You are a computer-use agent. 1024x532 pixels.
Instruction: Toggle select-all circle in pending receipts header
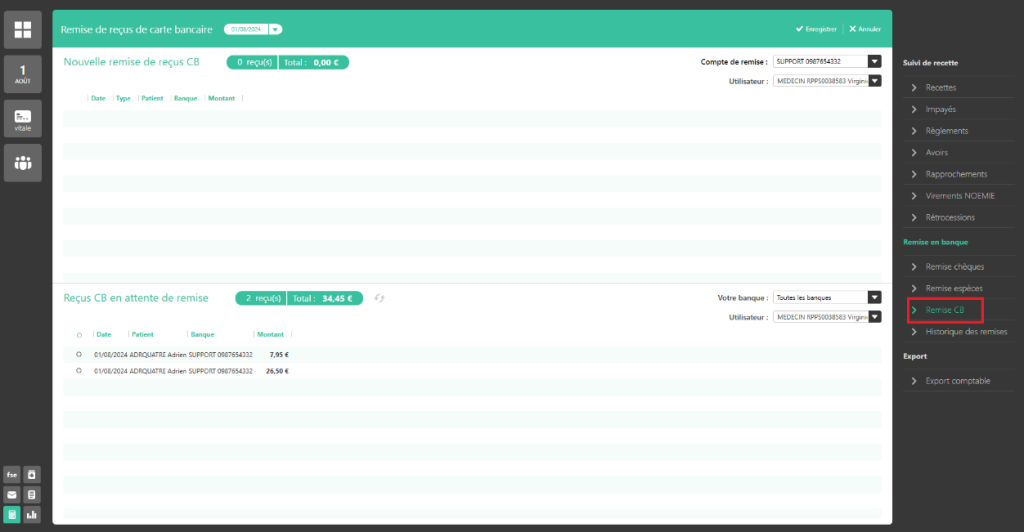(79, 335)
